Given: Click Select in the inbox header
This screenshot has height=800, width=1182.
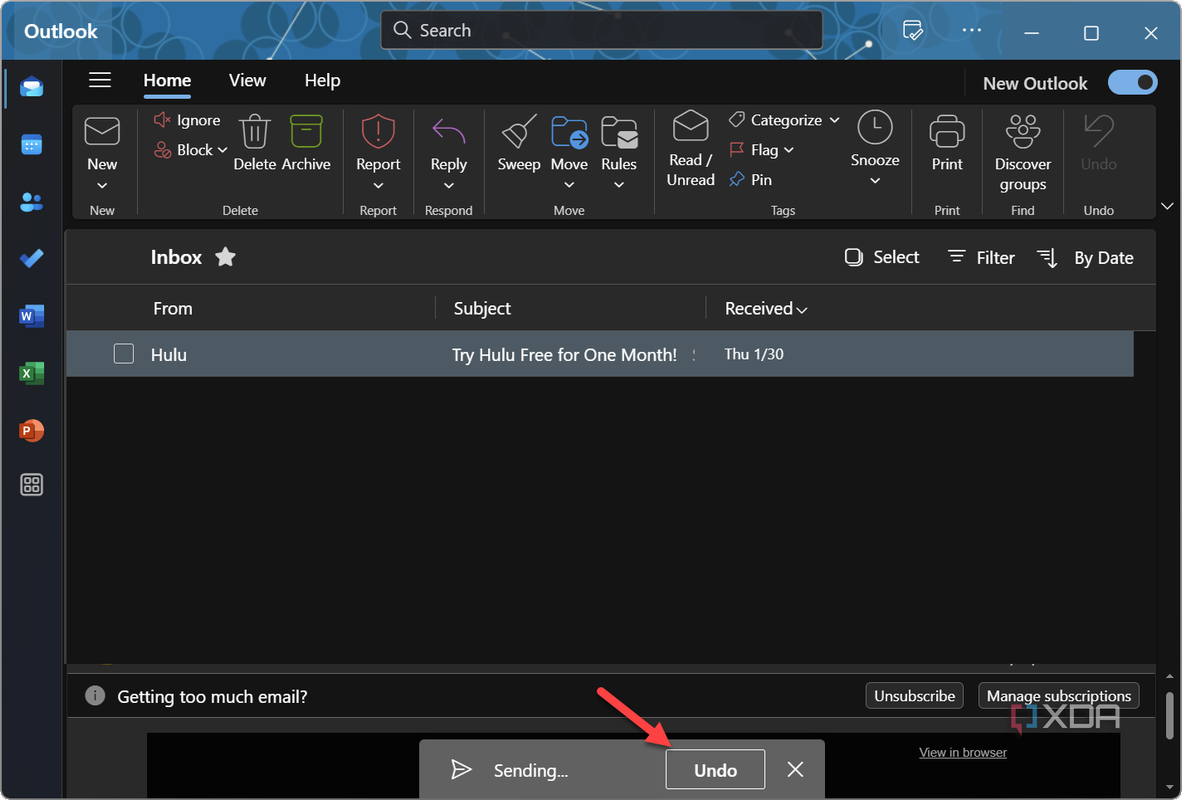Looking at the screenshot, I should pos(882,257).
